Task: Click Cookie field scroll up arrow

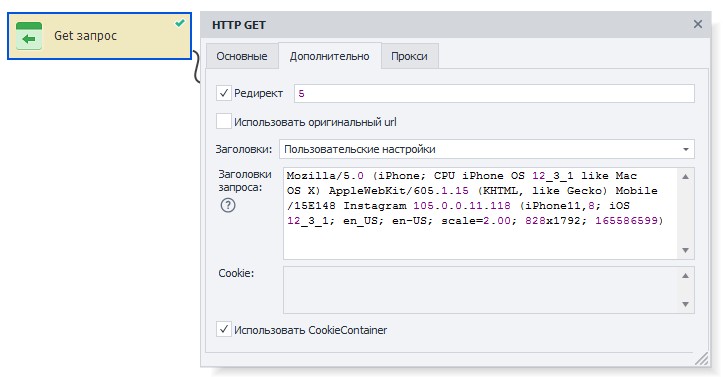Action: (686, 275)
